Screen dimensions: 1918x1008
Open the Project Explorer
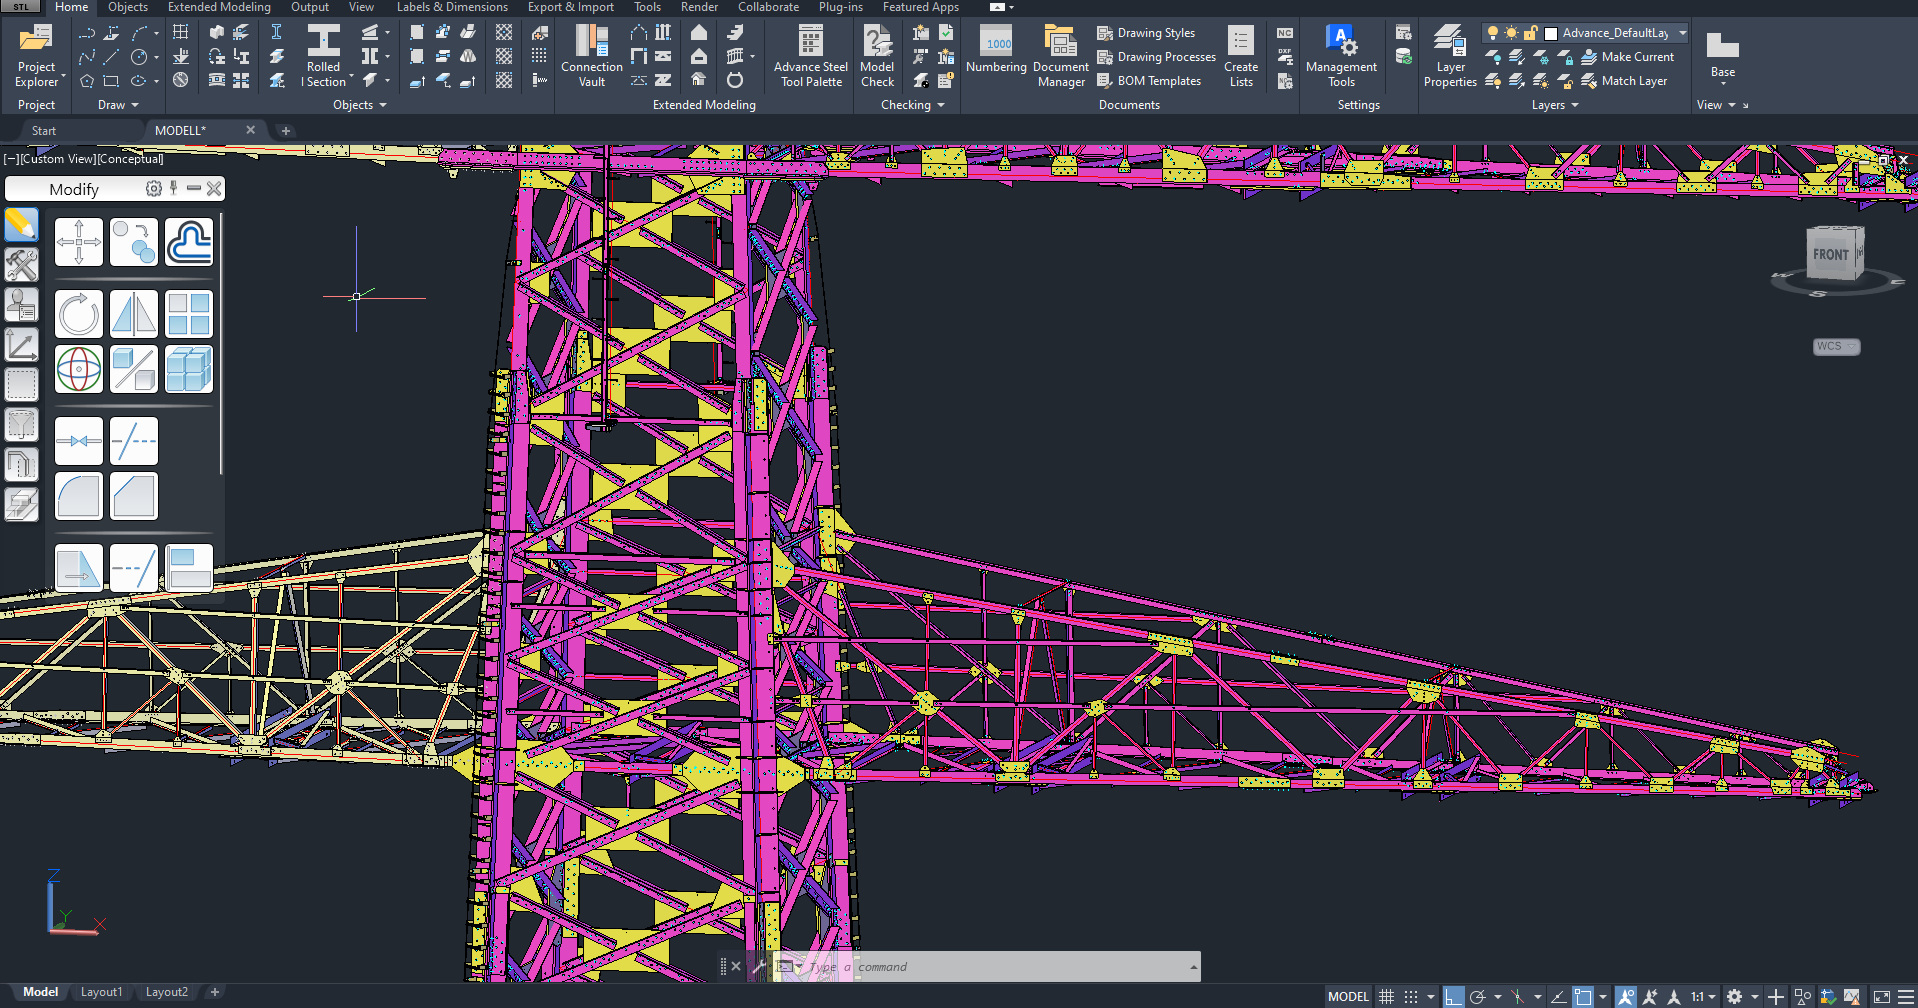36,56
